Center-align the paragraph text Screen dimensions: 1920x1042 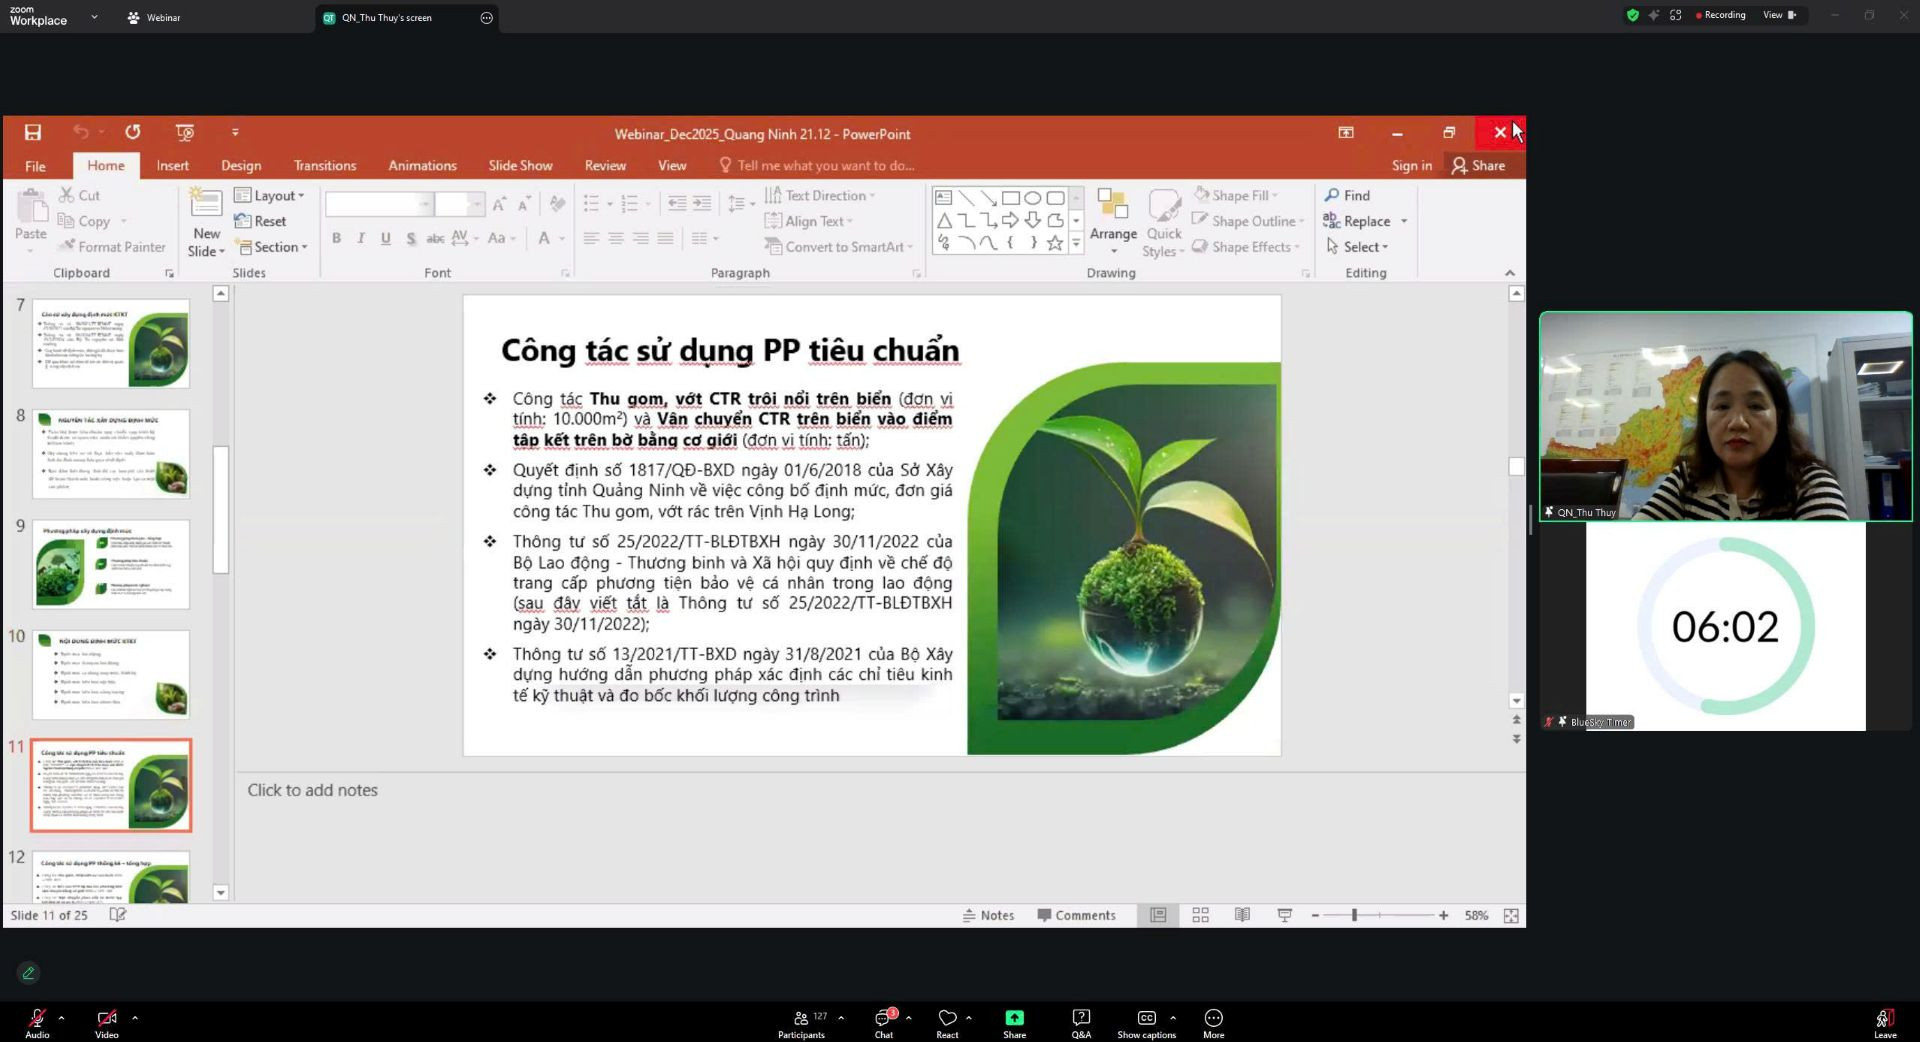click(x=615, y=238)
